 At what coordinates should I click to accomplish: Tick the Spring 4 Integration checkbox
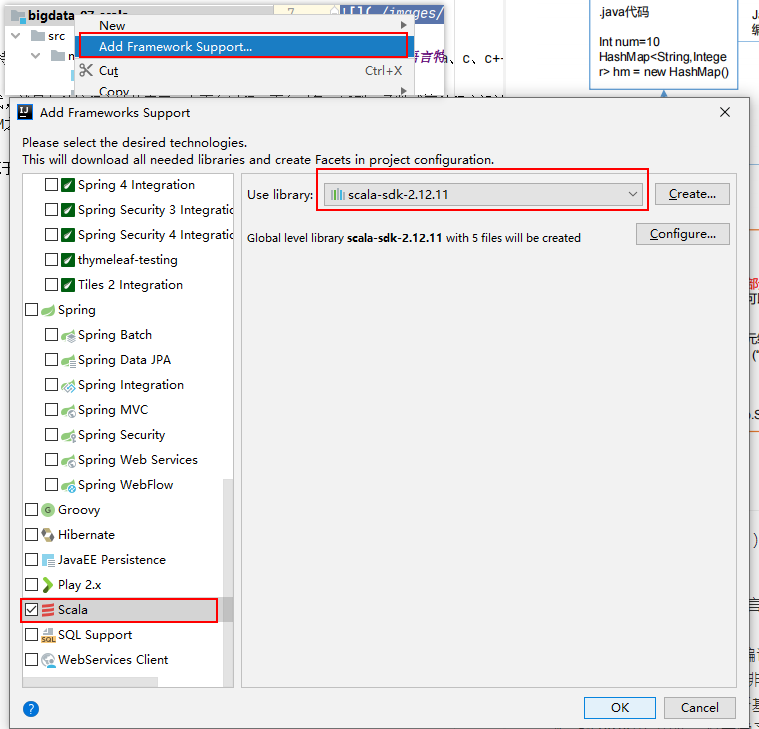click(x=51, y=185)
